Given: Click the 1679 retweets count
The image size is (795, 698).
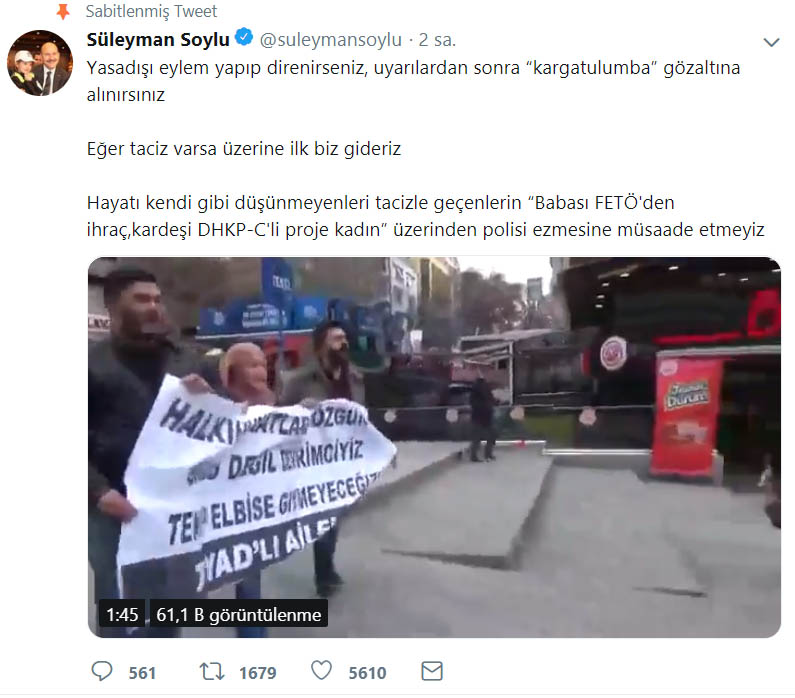Looking at the screenshot, I should click(258, 673).
